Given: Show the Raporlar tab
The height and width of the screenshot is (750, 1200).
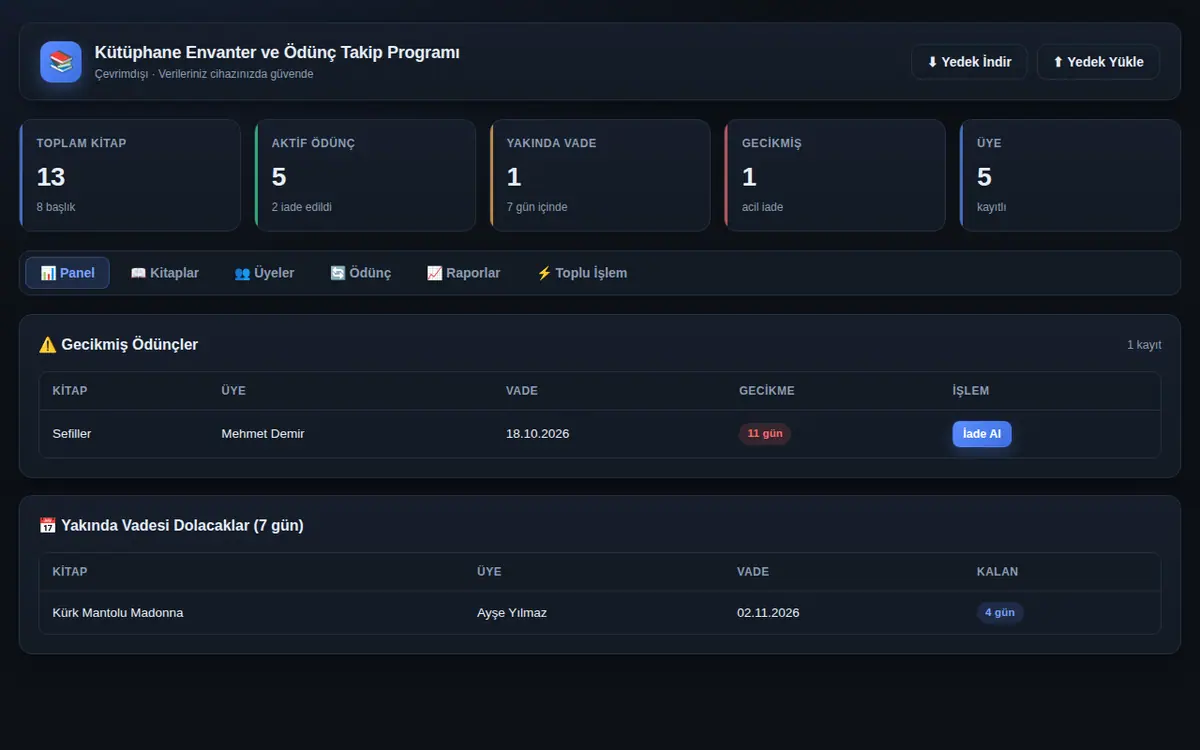Looking at the screenshot, I should 464,273.
